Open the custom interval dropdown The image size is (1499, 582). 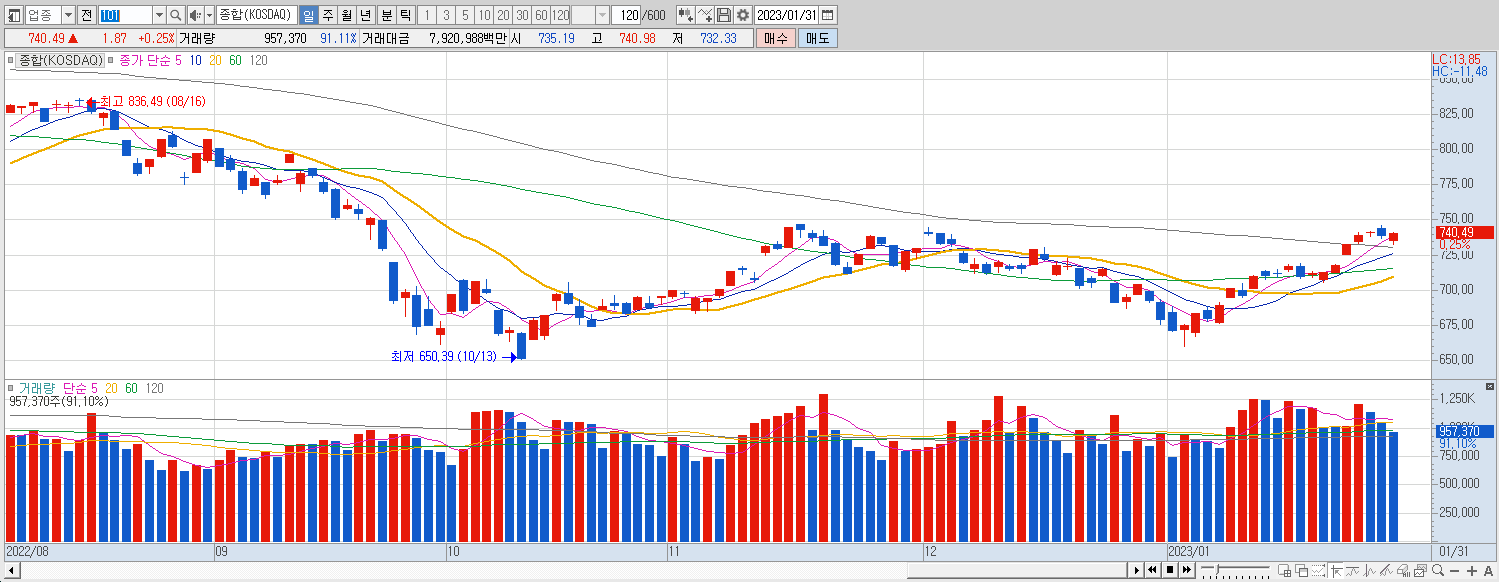click(x=602, y=15)
